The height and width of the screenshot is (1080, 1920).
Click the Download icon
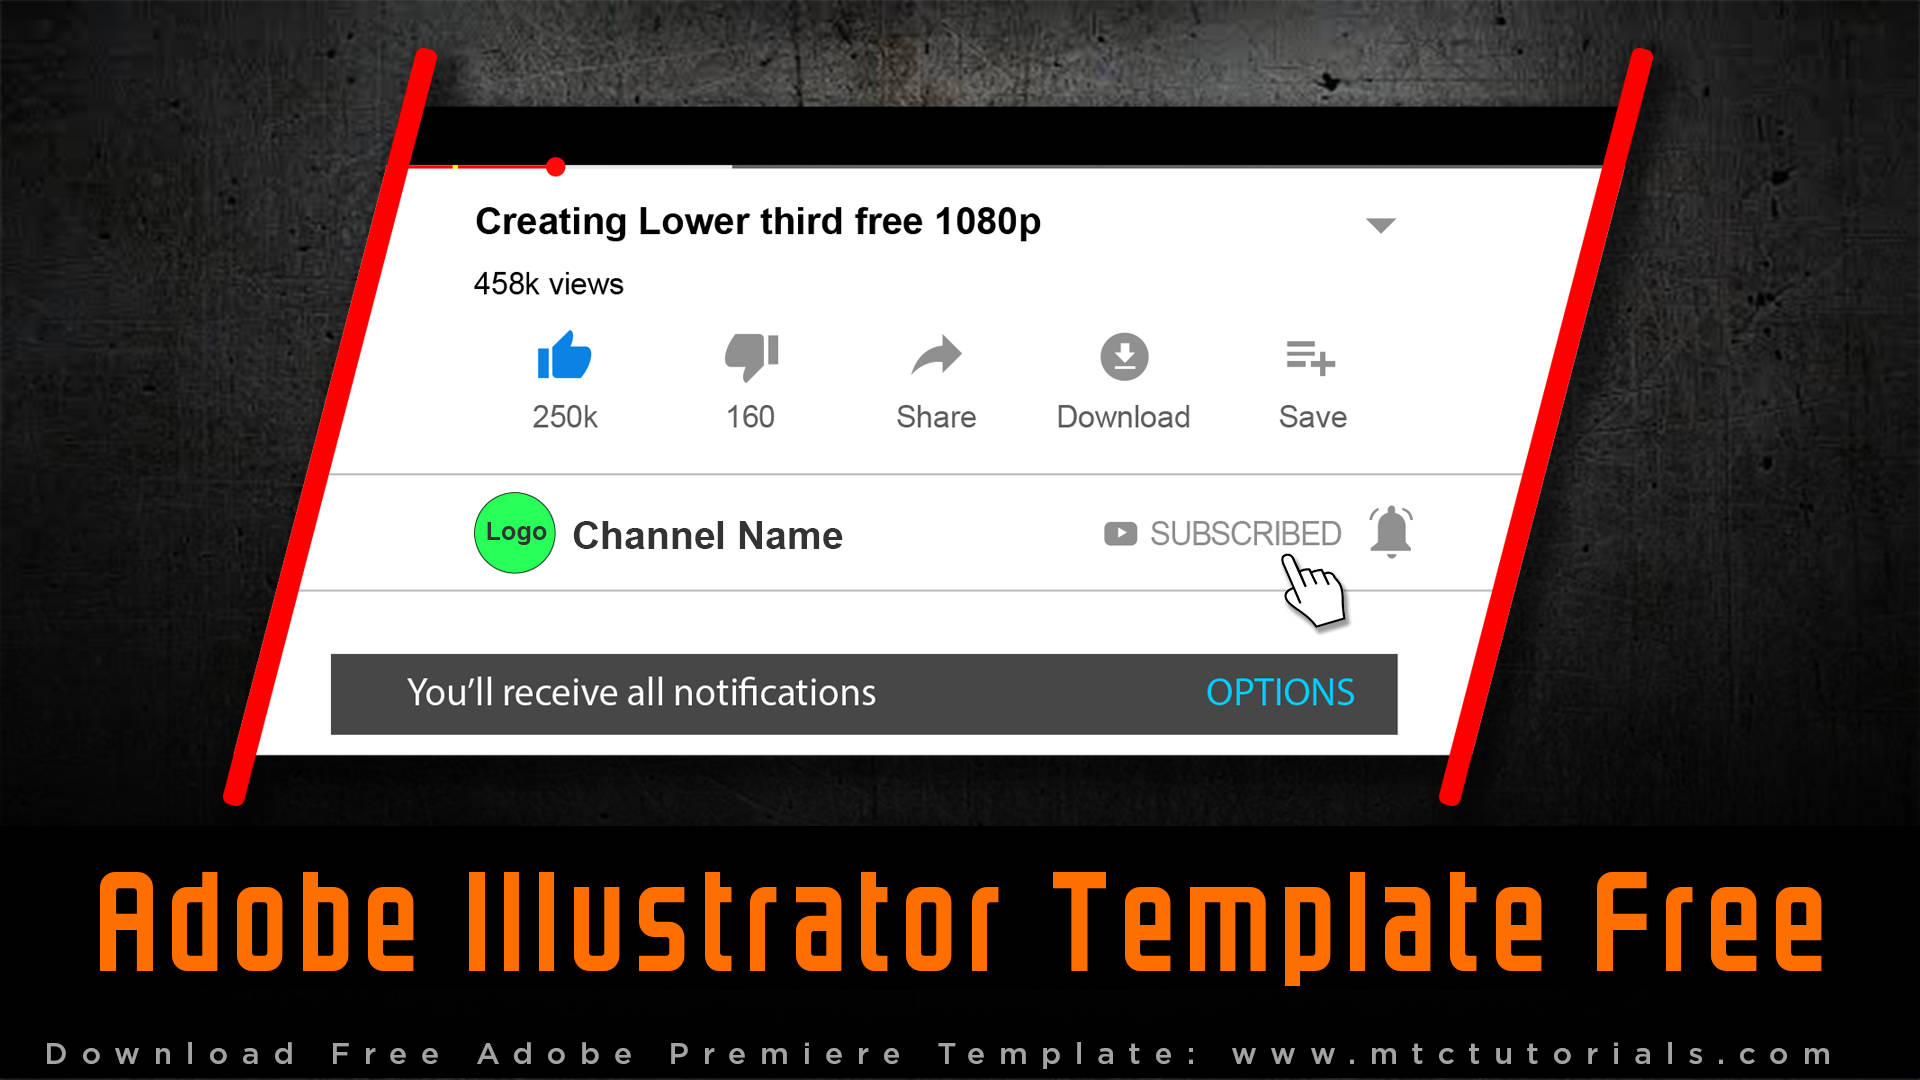pyautogui.click(x=1120, y=357)
